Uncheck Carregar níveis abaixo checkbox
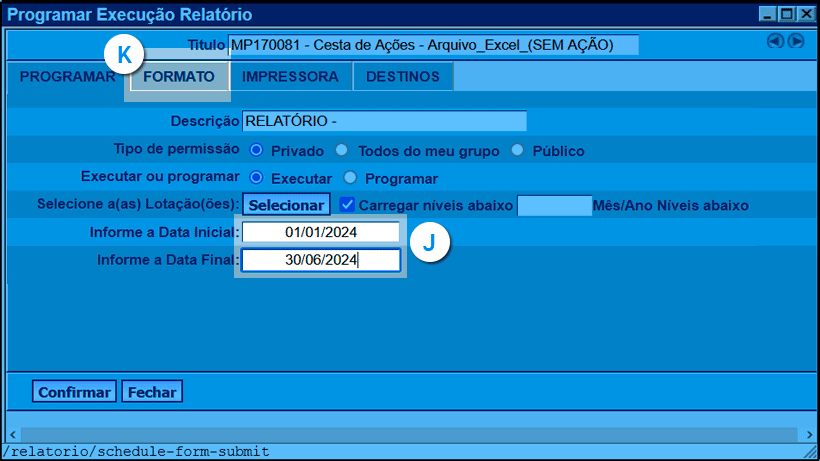The image size is (820, 461). [347, 204]
